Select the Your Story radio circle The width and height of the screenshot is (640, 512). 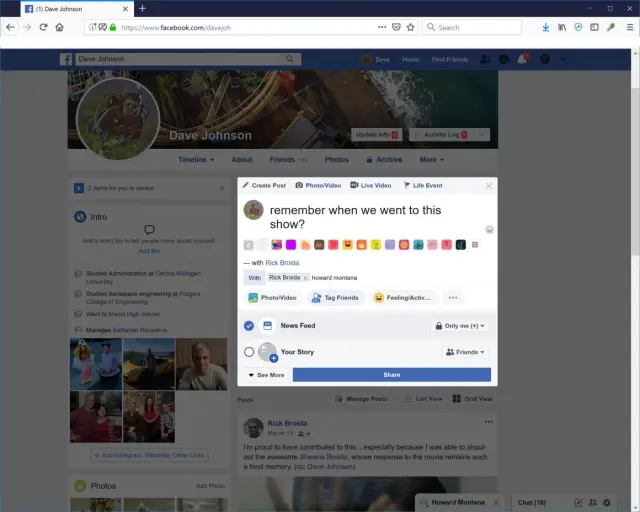tap(249, 352)
